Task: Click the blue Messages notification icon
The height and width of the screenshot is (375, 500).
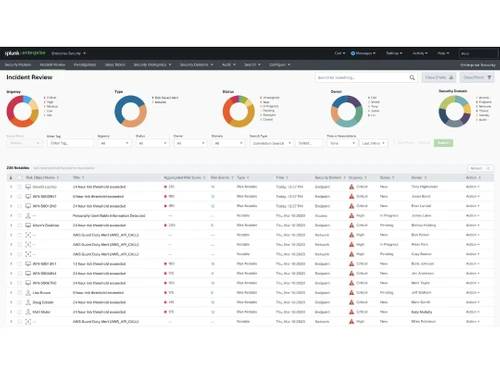Action: tap(353, 53)
